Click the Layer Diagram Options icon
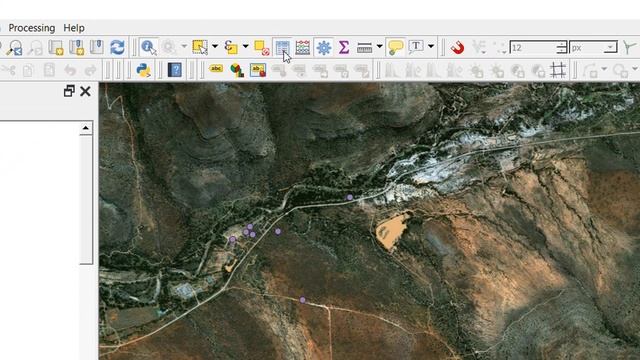 237,70
